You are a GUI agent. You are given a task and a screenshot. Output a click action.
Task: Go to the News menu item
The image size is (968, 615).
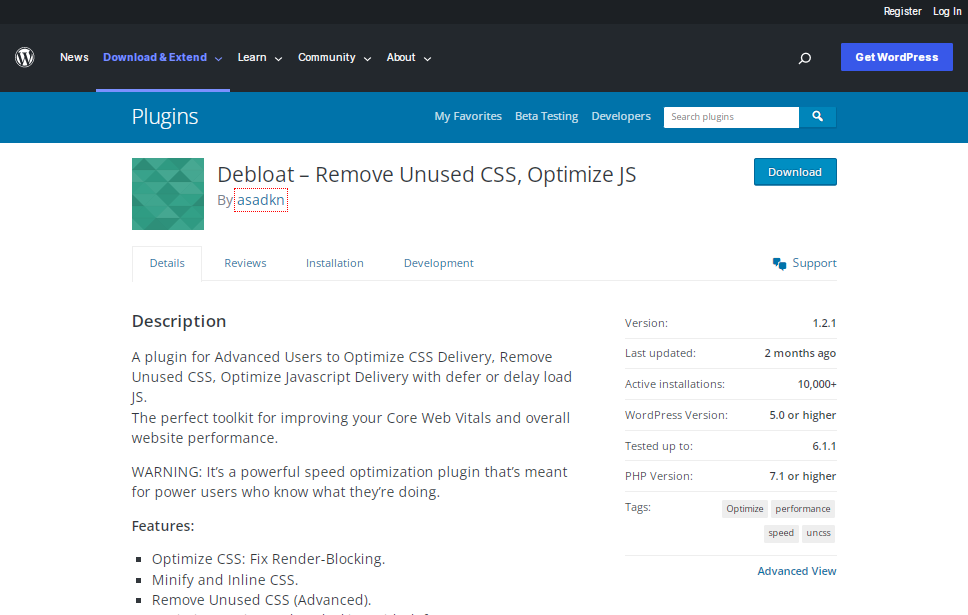pyautogui.click(x=74, y=58)
